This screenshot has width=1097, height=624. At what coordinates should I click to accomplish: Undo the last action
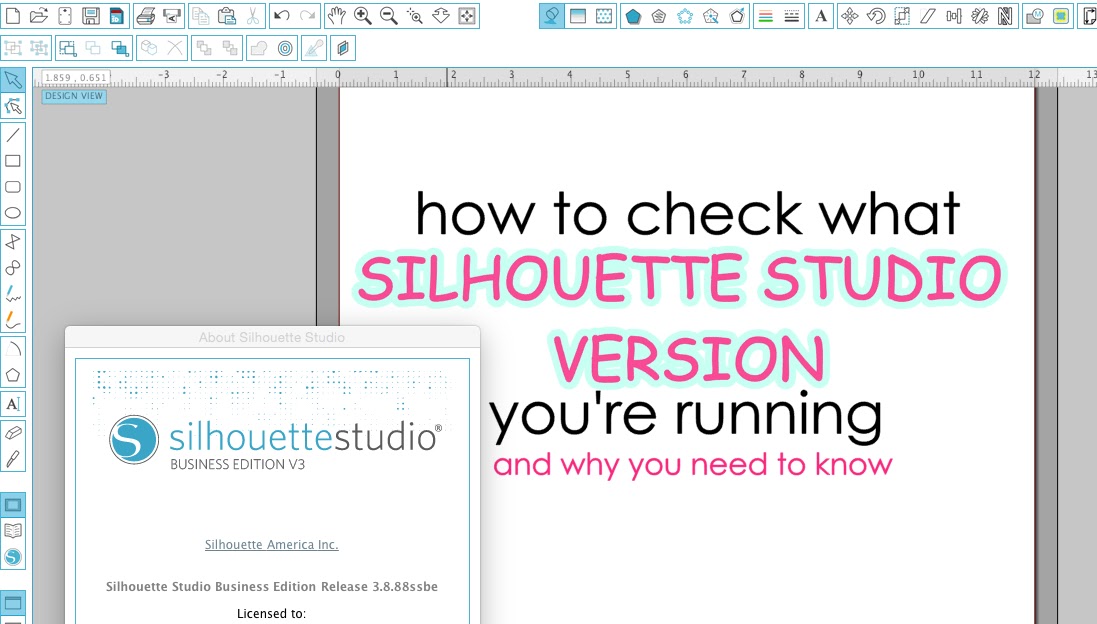pos(281,15)
